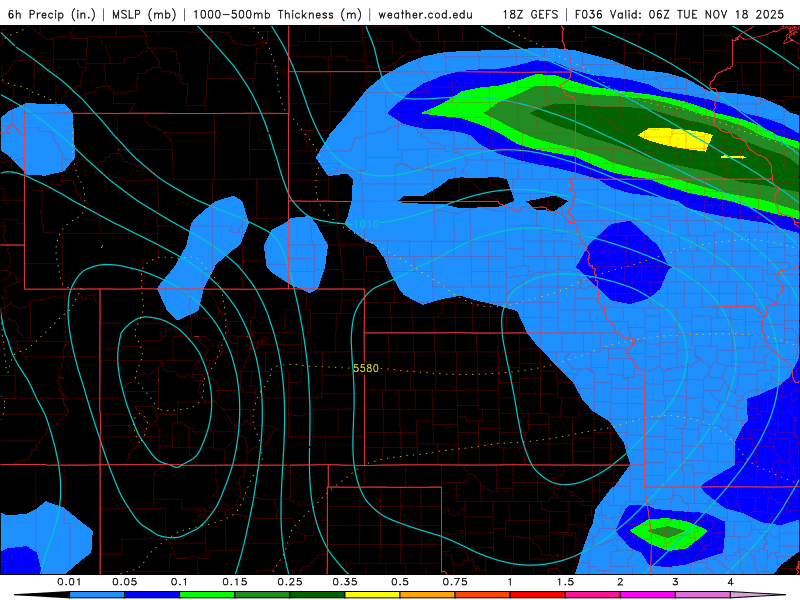Click the violet 3 inch legend swatch
This screenshot has height=600, width=800.
703,595
